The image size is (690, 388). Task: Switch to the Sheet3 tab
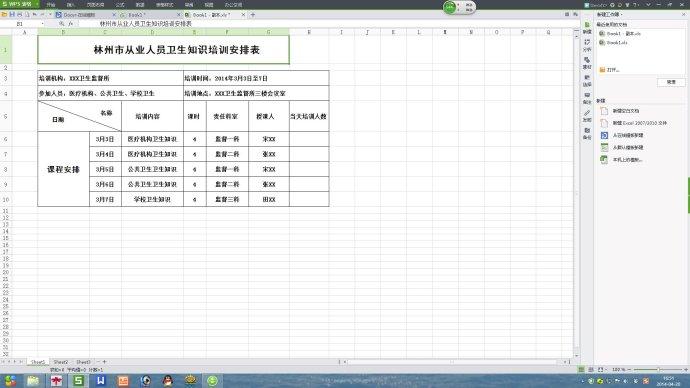tap(83, 362)
